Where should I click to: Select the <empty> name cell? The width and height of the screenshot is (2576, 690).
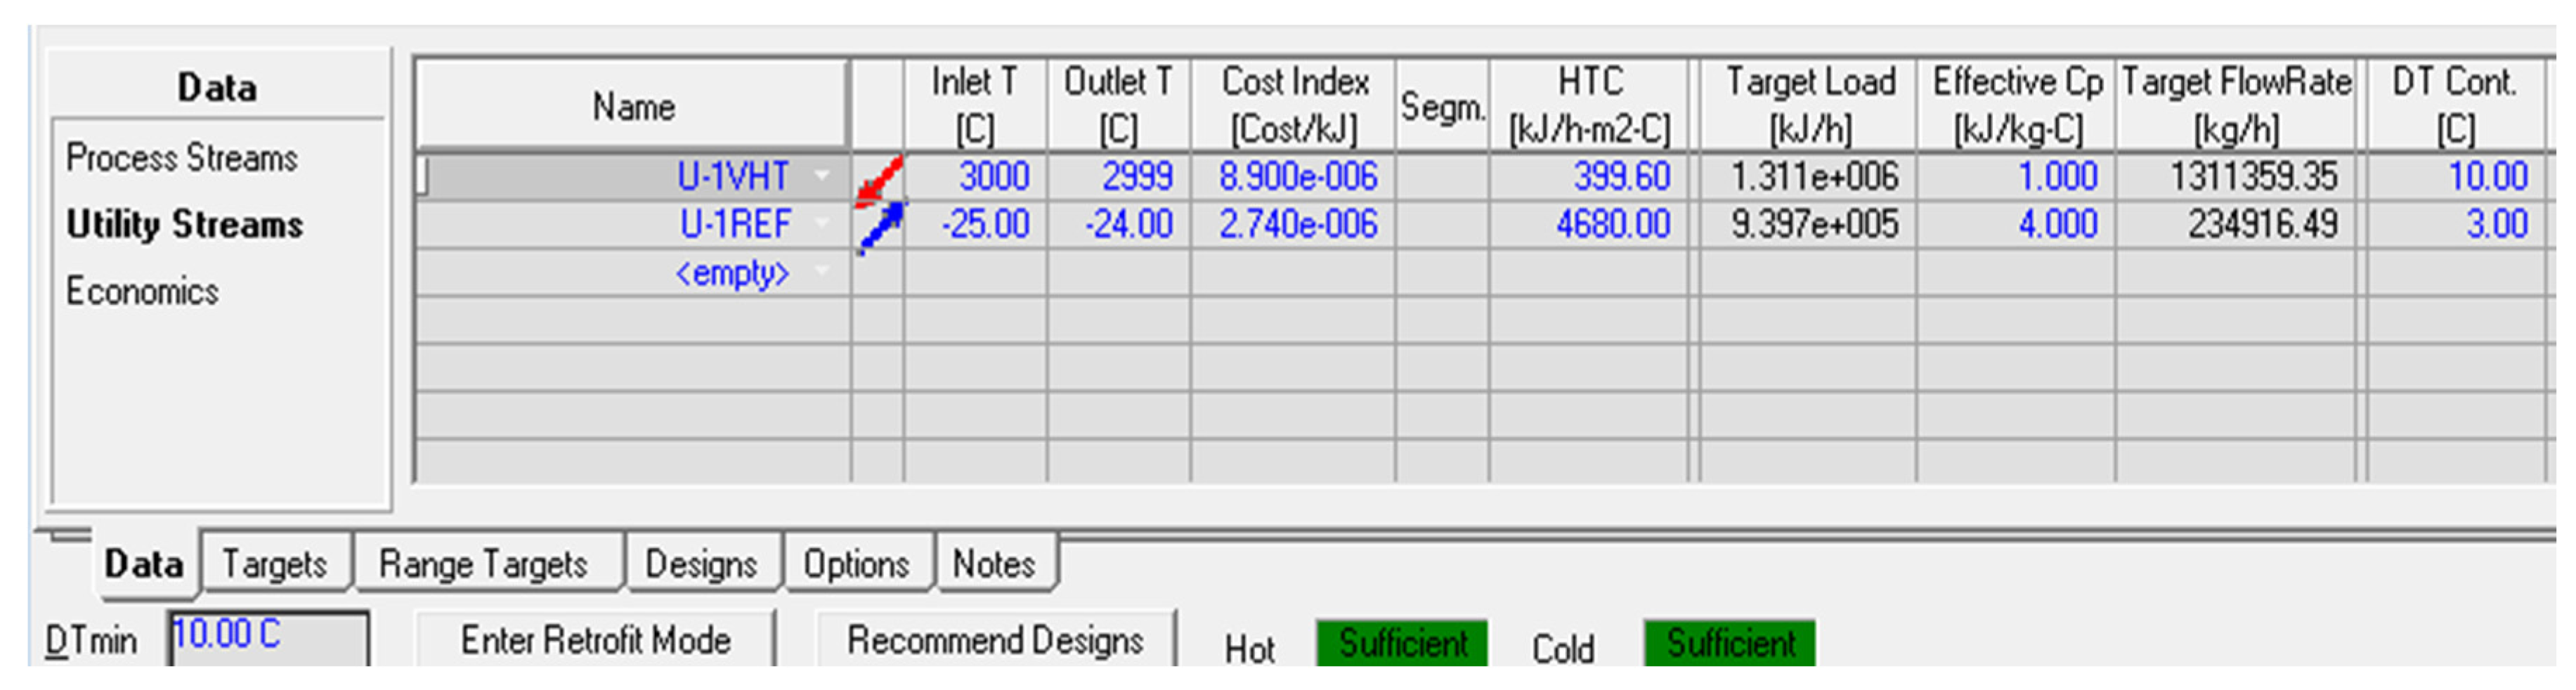tap(632, 273)
